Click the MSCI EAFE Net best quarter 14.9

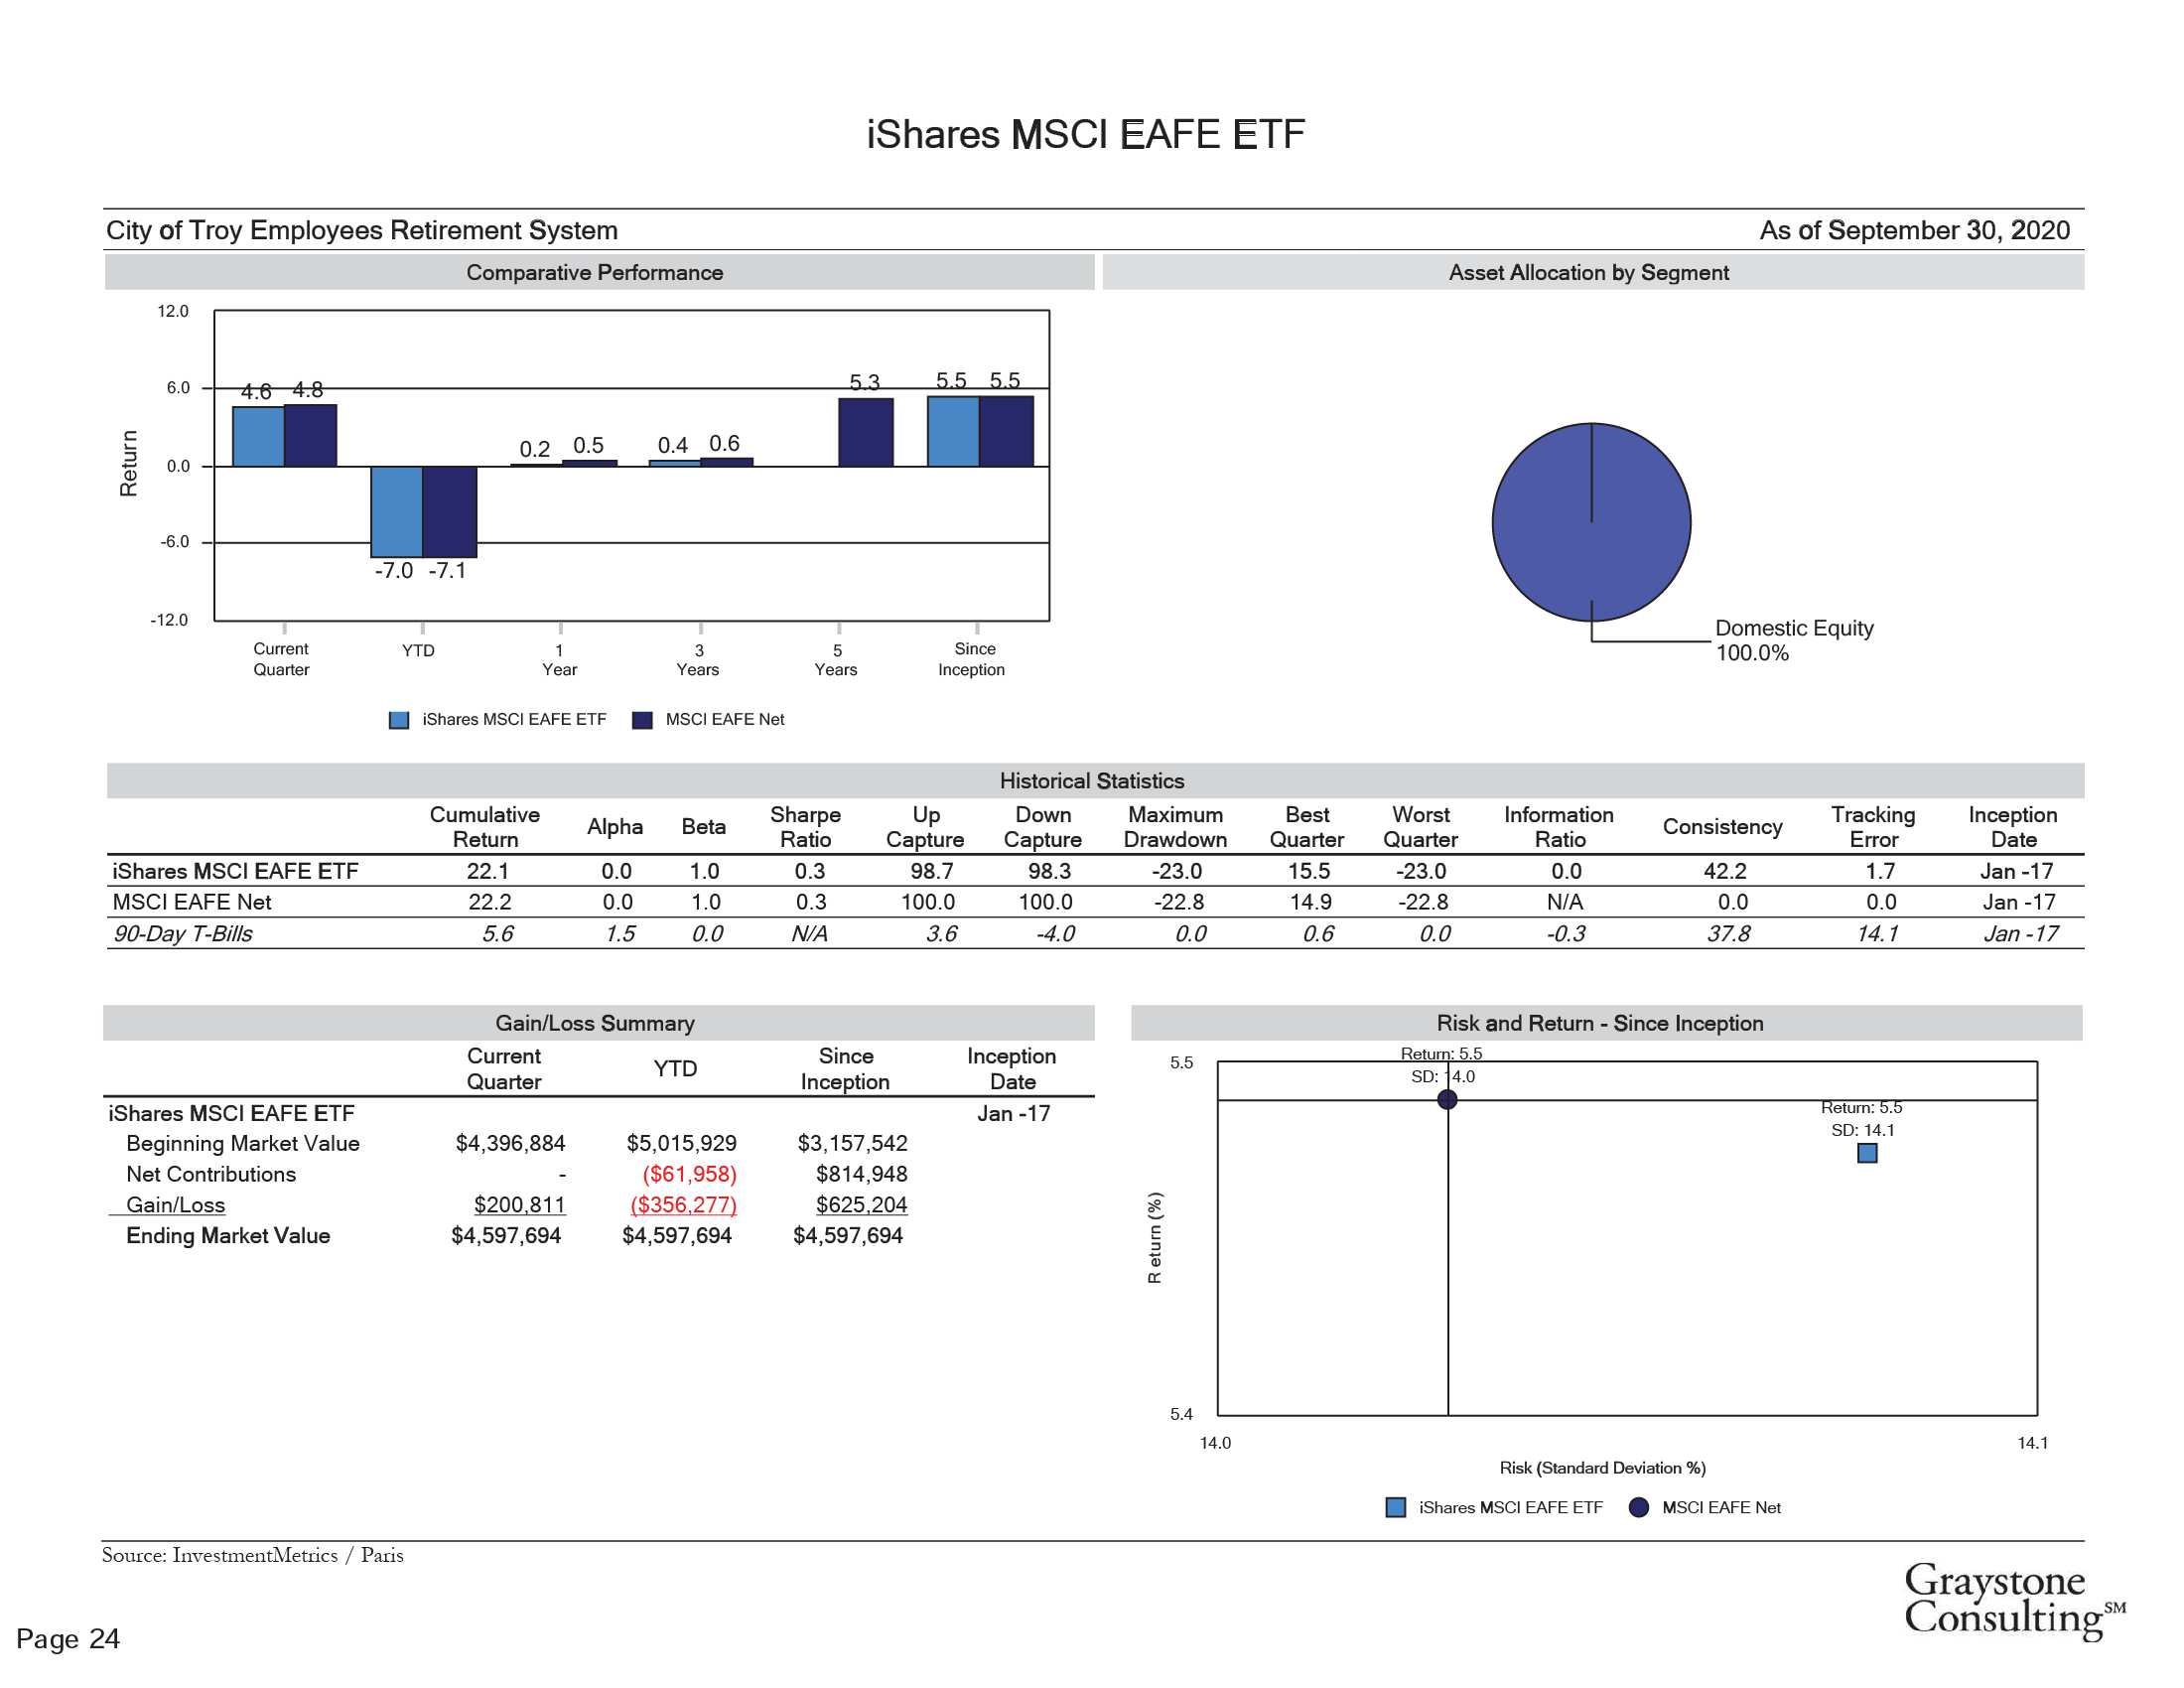point(1310,902)
